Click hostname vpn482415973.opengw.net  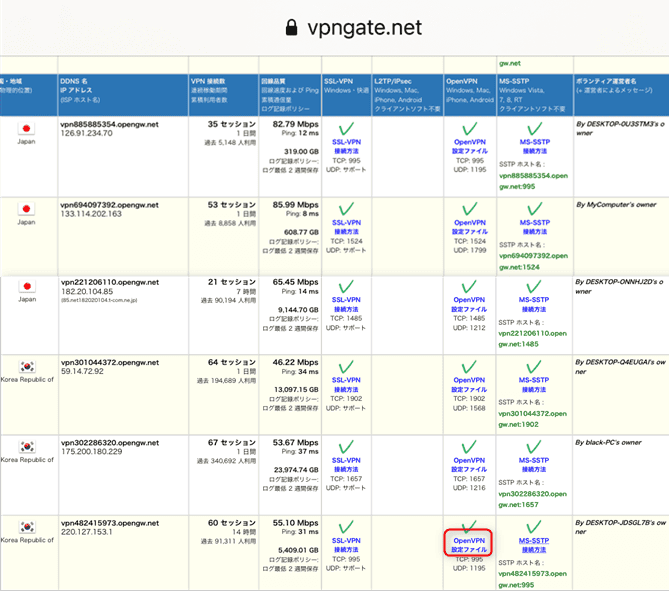tap(110, 523)
